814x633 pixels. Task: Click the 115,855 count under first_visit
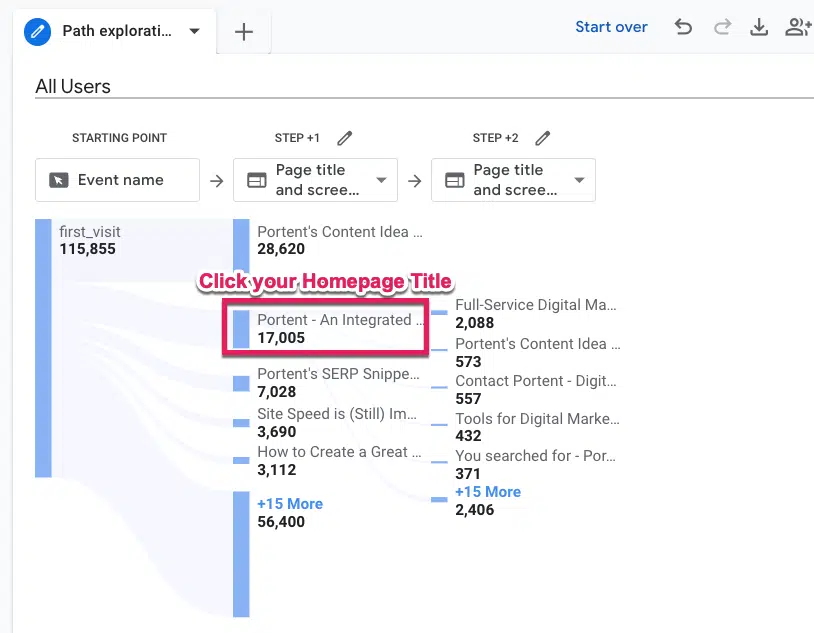pyautogui.click(x=87, y=249)
